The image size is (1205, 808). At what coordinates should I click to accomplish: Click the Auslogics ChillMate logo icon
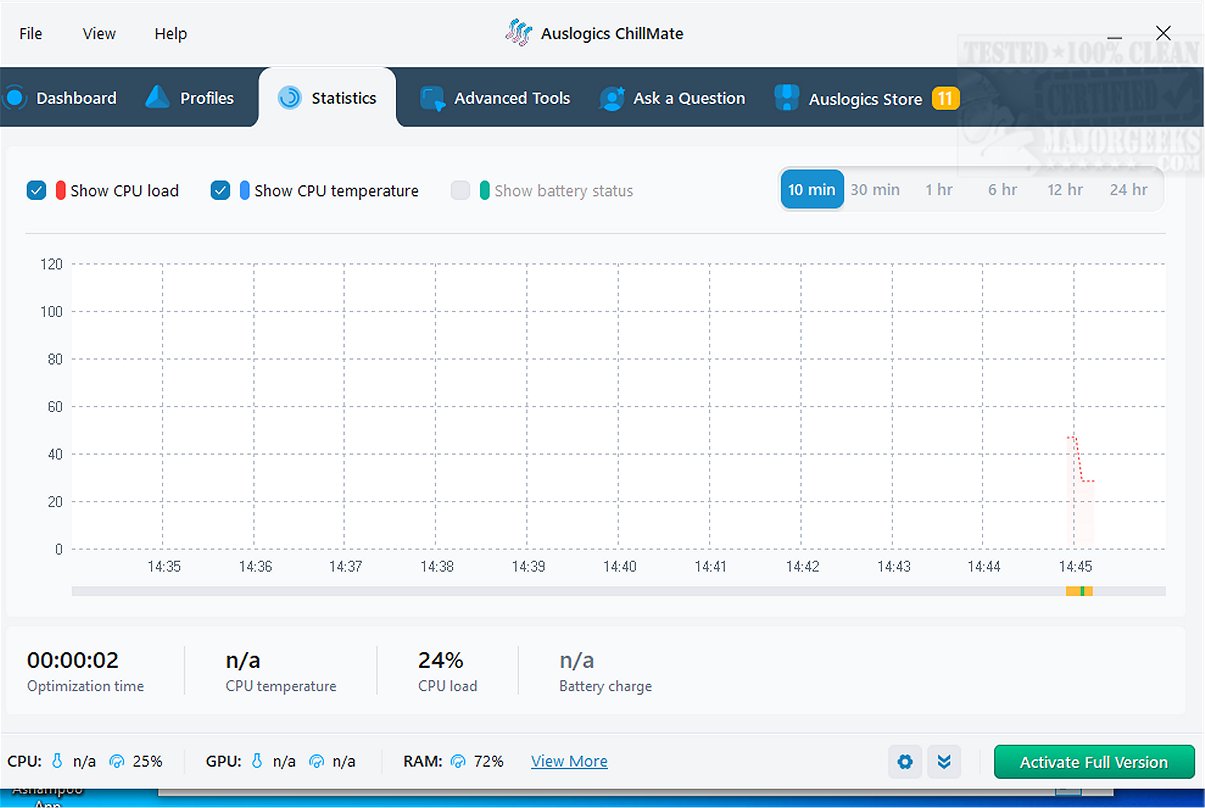(518, 33)
